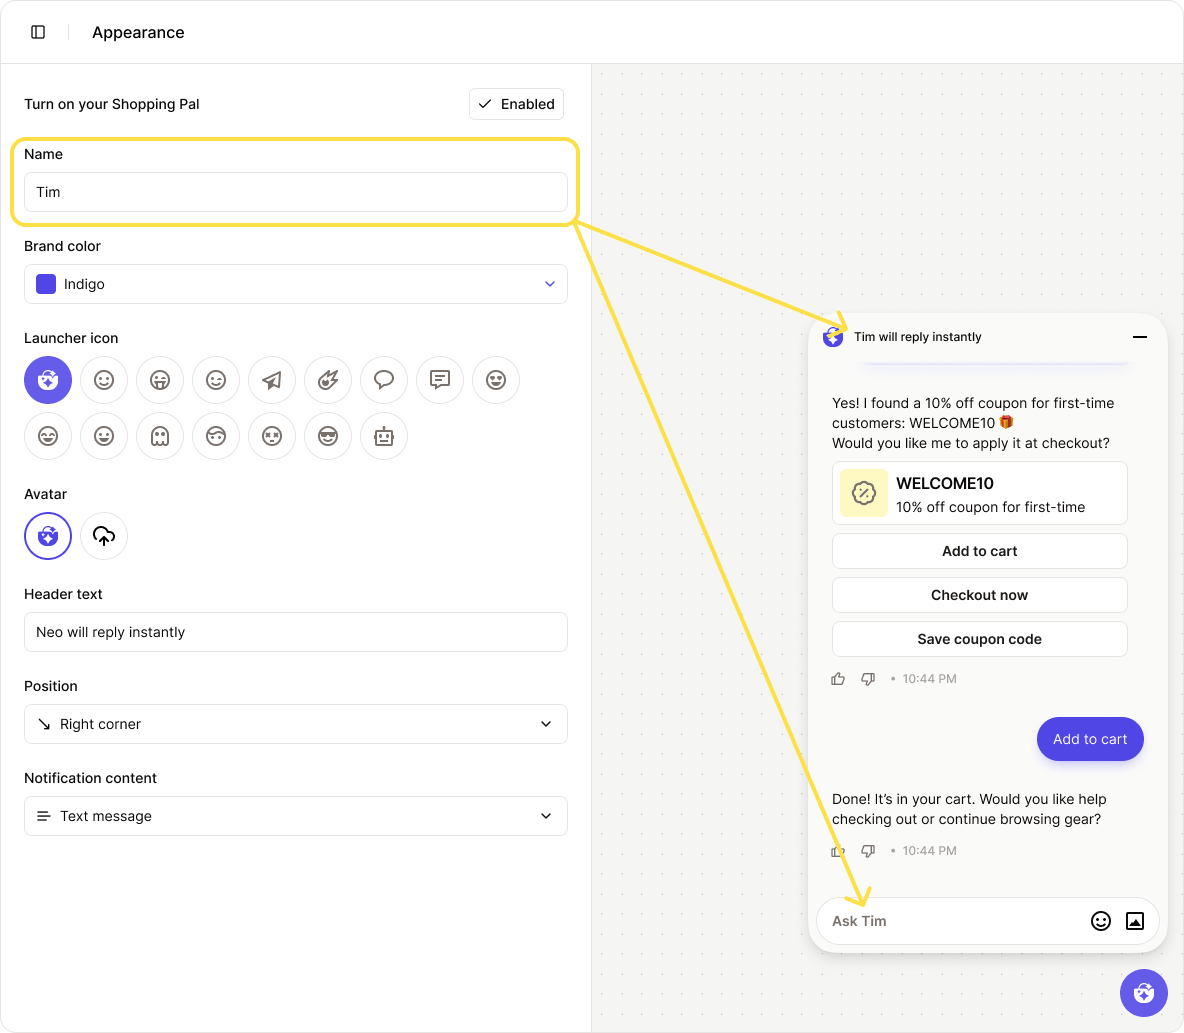Edit the Header text input field

pos(296,632)
